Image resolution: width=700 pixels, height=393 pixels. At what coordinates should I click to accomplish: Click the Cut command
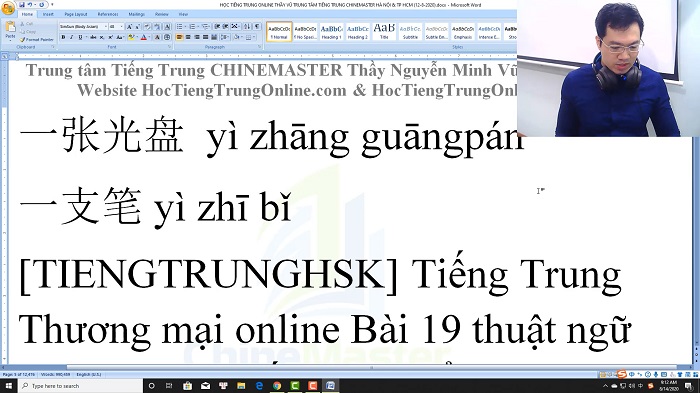pos(27,24)
